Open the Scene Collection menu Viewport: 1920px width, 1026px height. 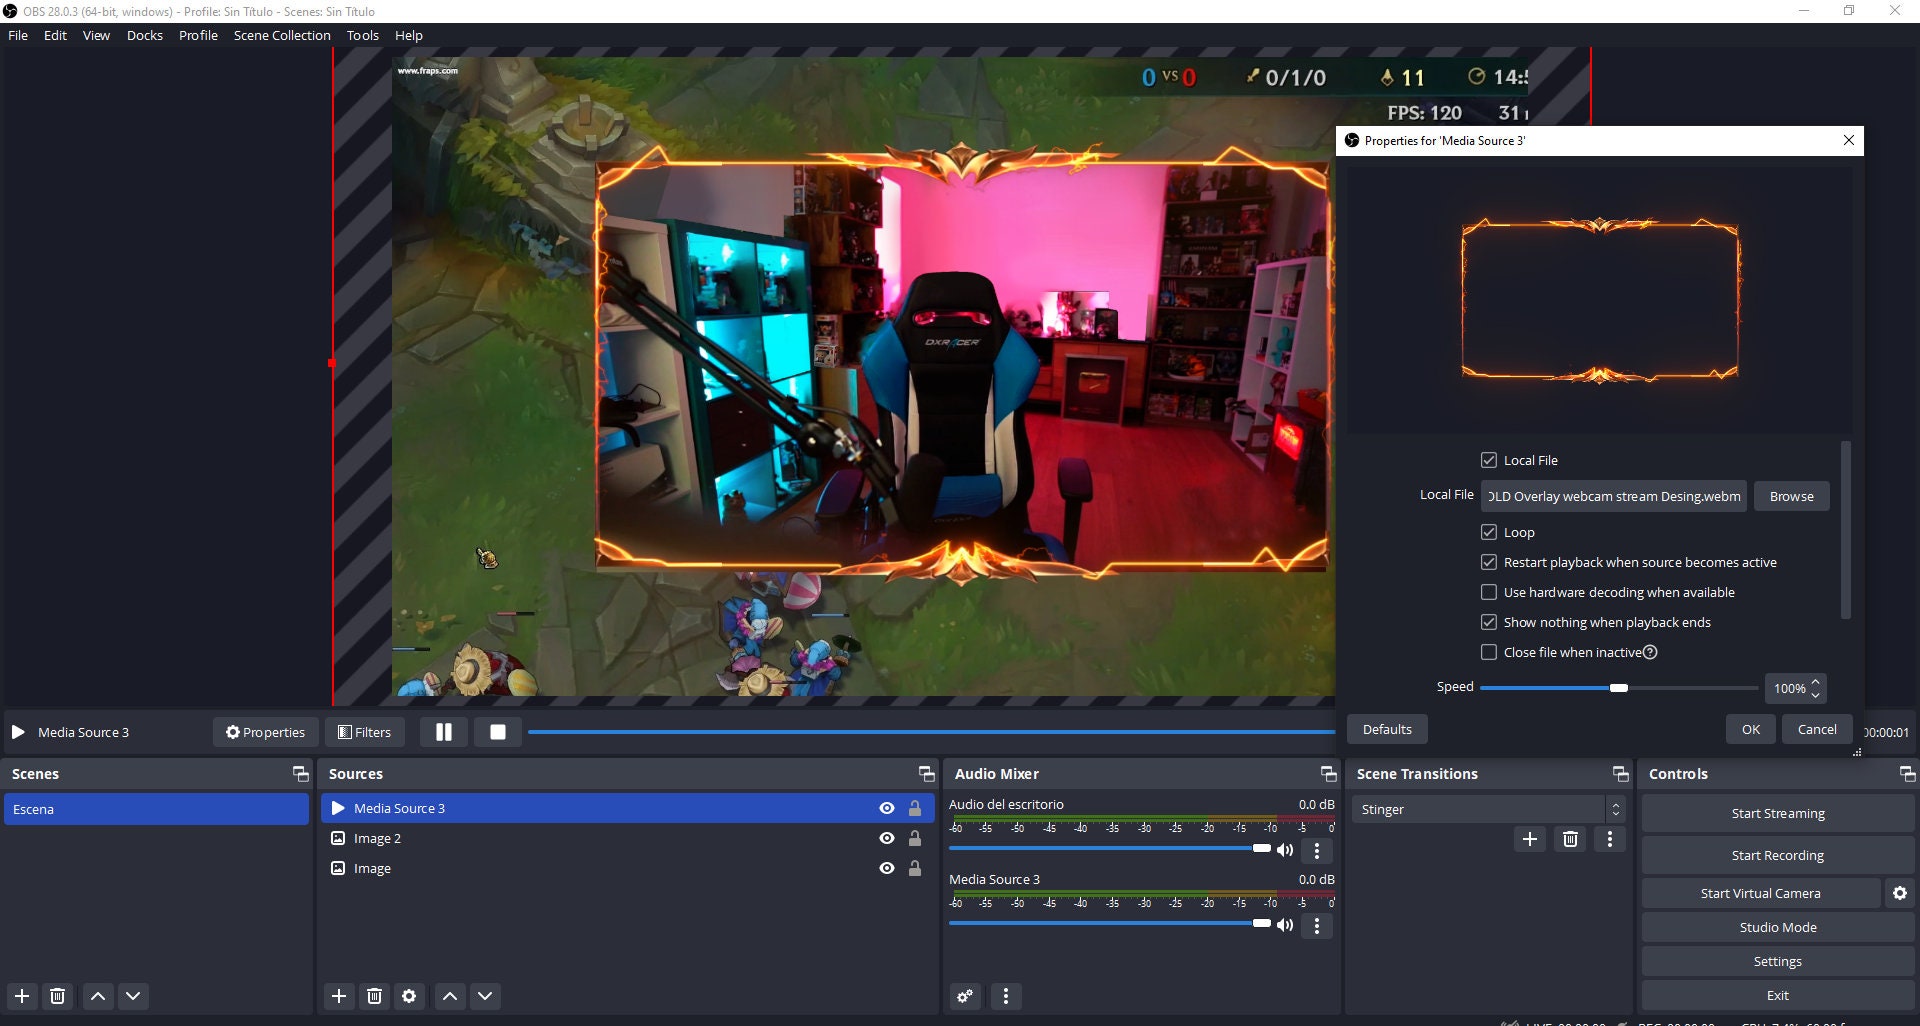tap(282, 34)
